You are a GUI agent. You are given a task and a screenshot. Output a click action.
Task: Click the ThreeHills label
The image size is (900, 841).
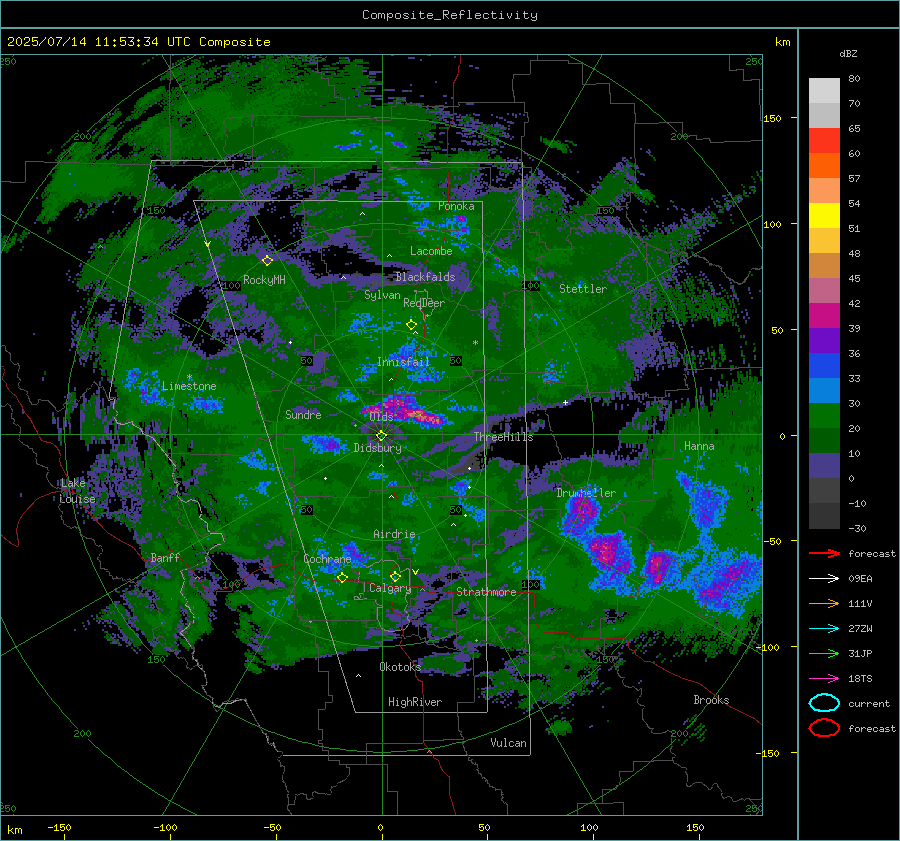coord(503,437)
